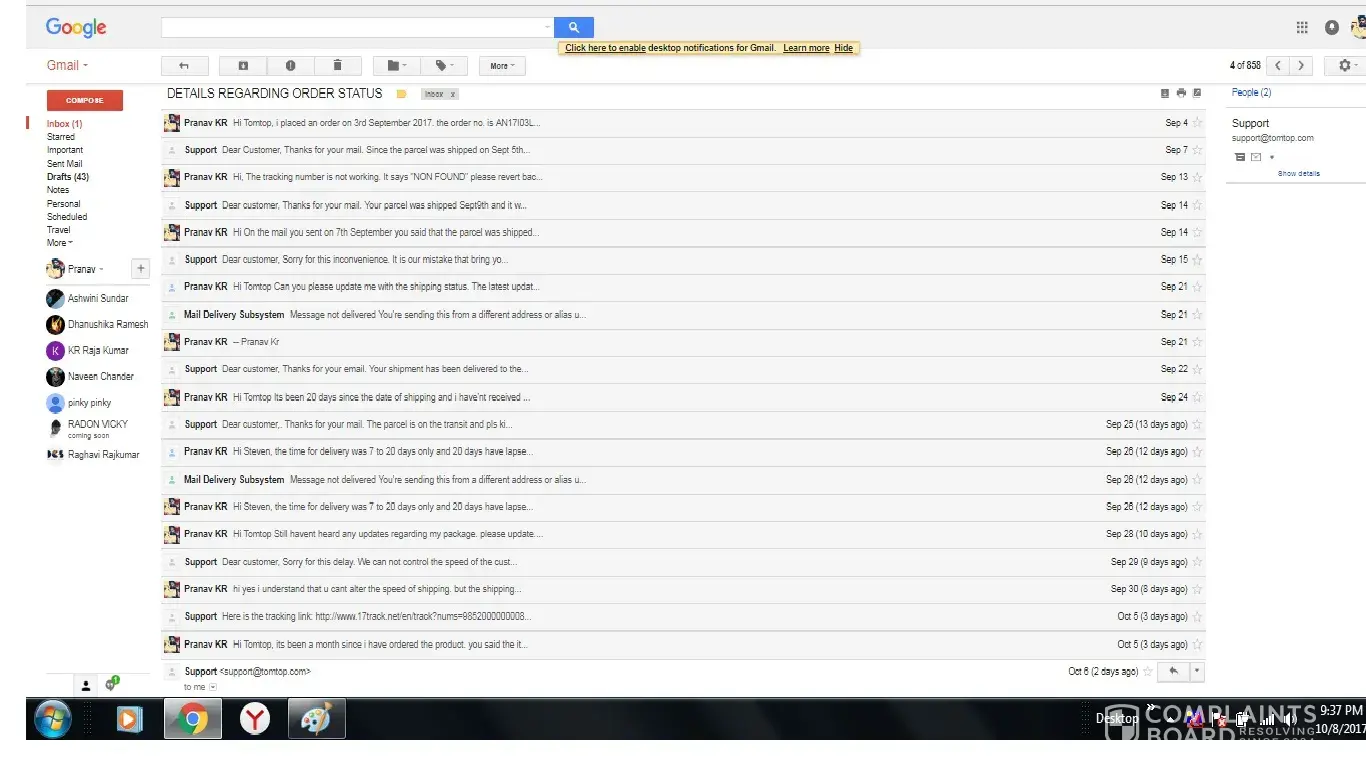
Task: Delete the conversation using the trash icon
Action: [338, 66]
